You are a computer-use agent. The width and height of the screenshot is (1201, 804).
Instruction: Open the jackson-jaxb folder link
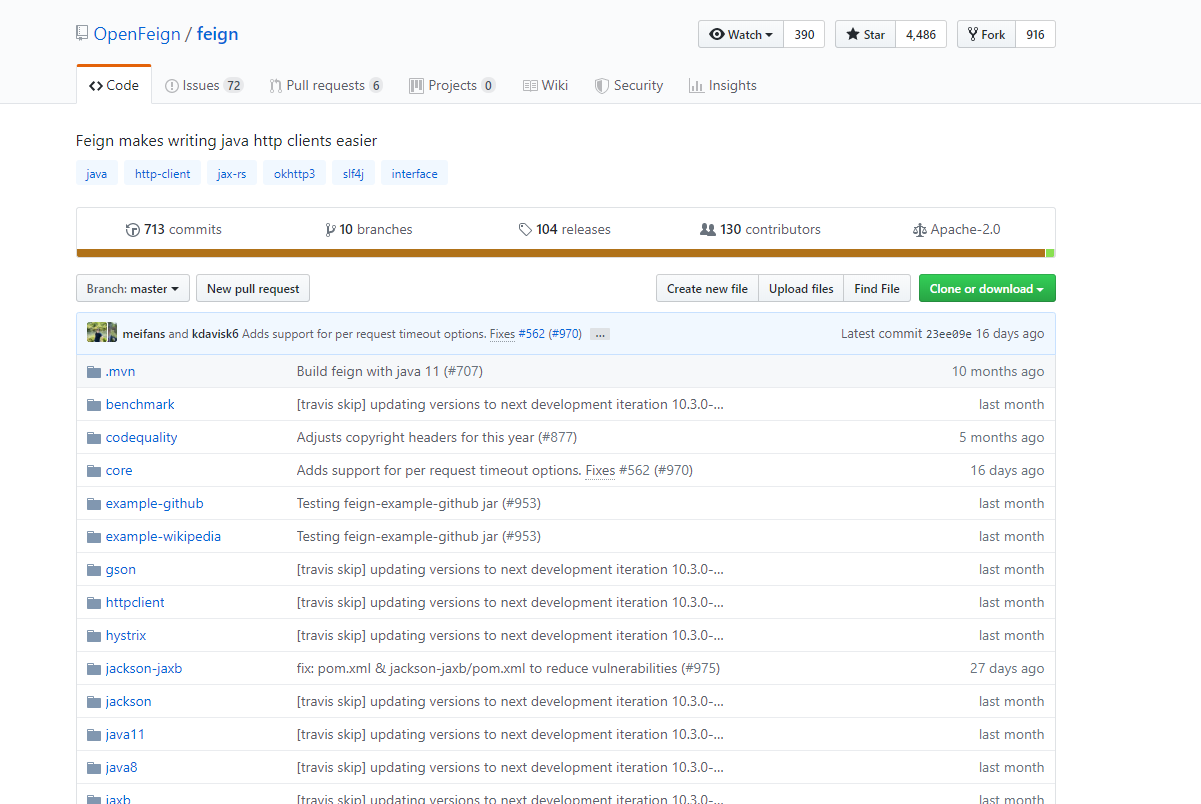tap(143, 669)
